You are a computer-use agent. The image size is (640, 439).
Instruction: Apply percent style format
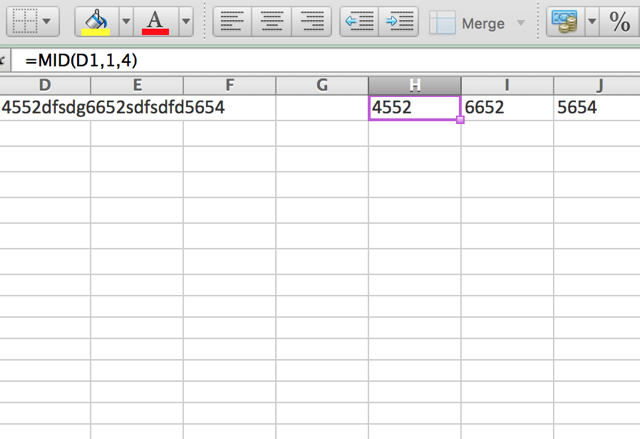click(x=620, y=22)
